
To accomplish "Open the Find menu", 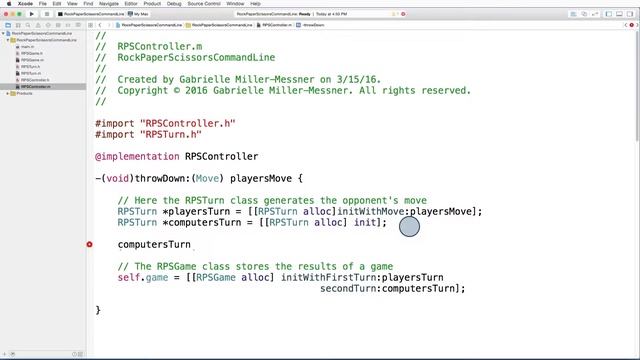I will point(88,4).
